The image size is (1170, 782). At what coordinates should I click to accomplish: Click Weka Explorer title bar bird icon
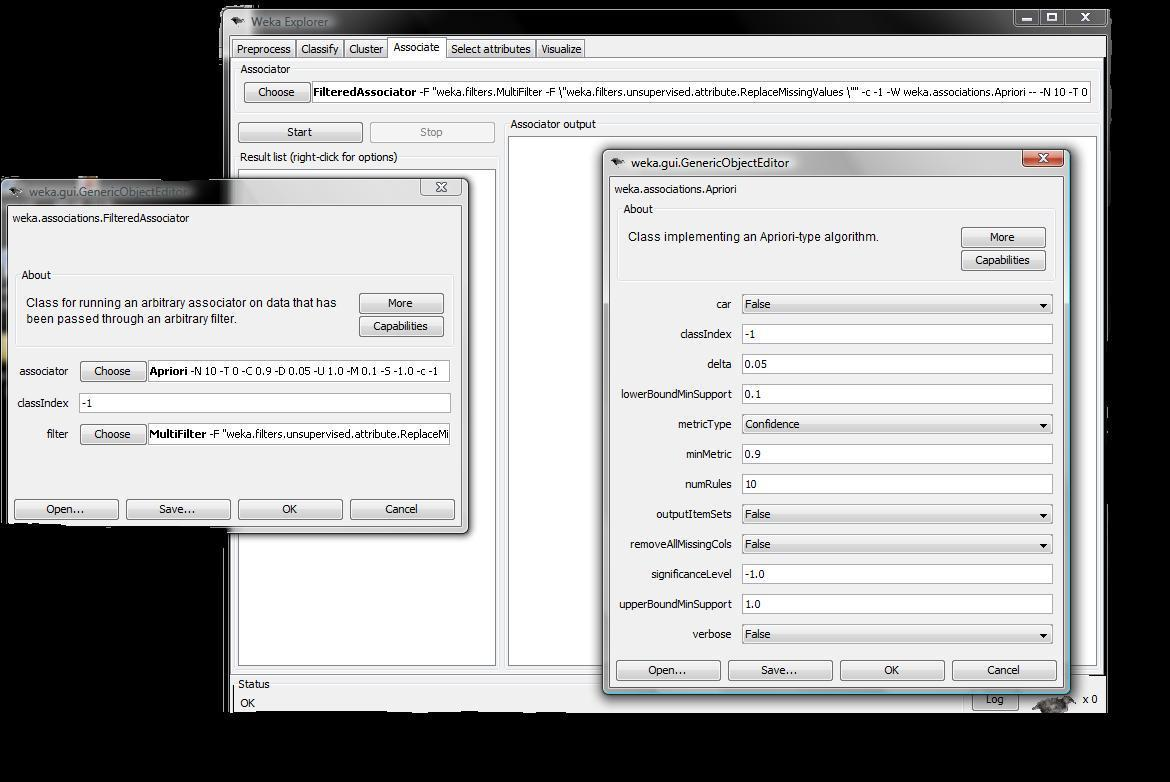pyautogui.click(x=238, y=21)
